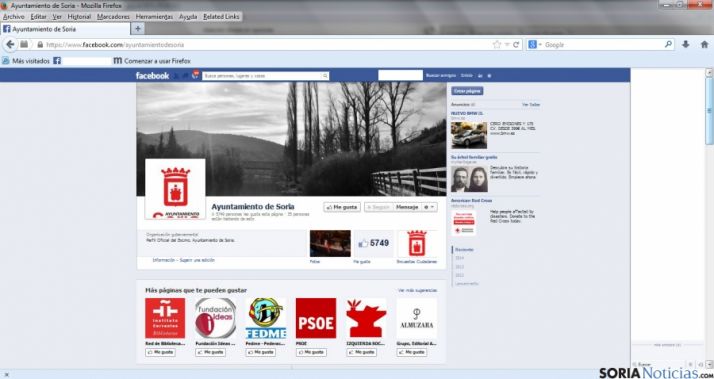Screen dimensions: 714x379
Task: Like the Ayuntamiento de Soria page with Me gusta
Action: (342, 207)
